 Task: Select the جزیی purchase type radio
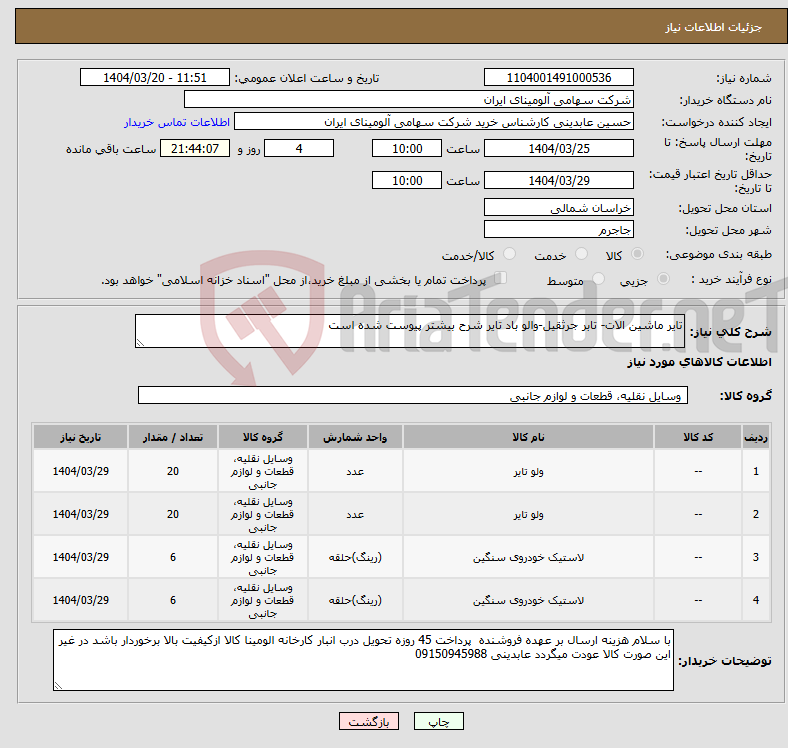(x=663, y=278)
